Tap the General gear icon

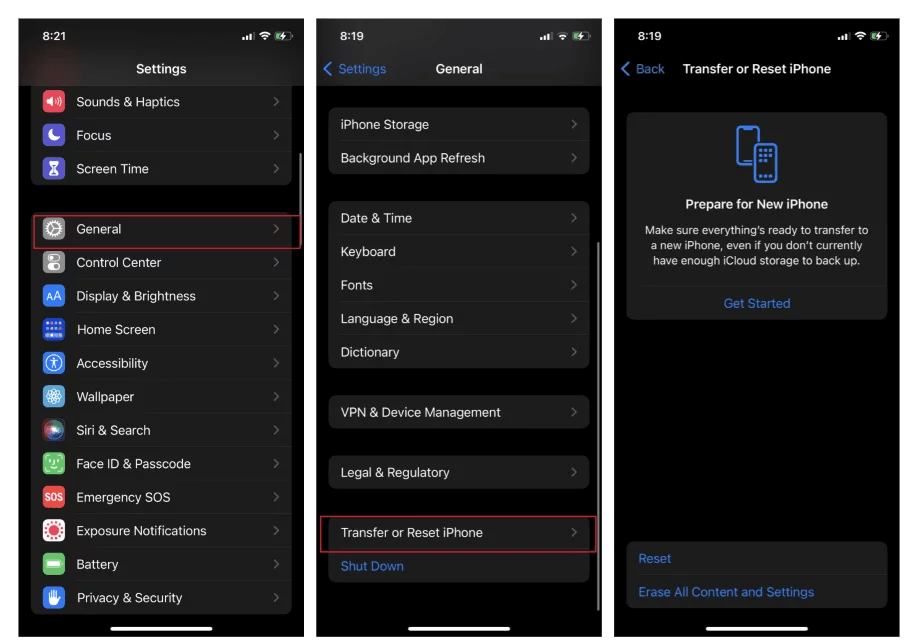[54, 229]
